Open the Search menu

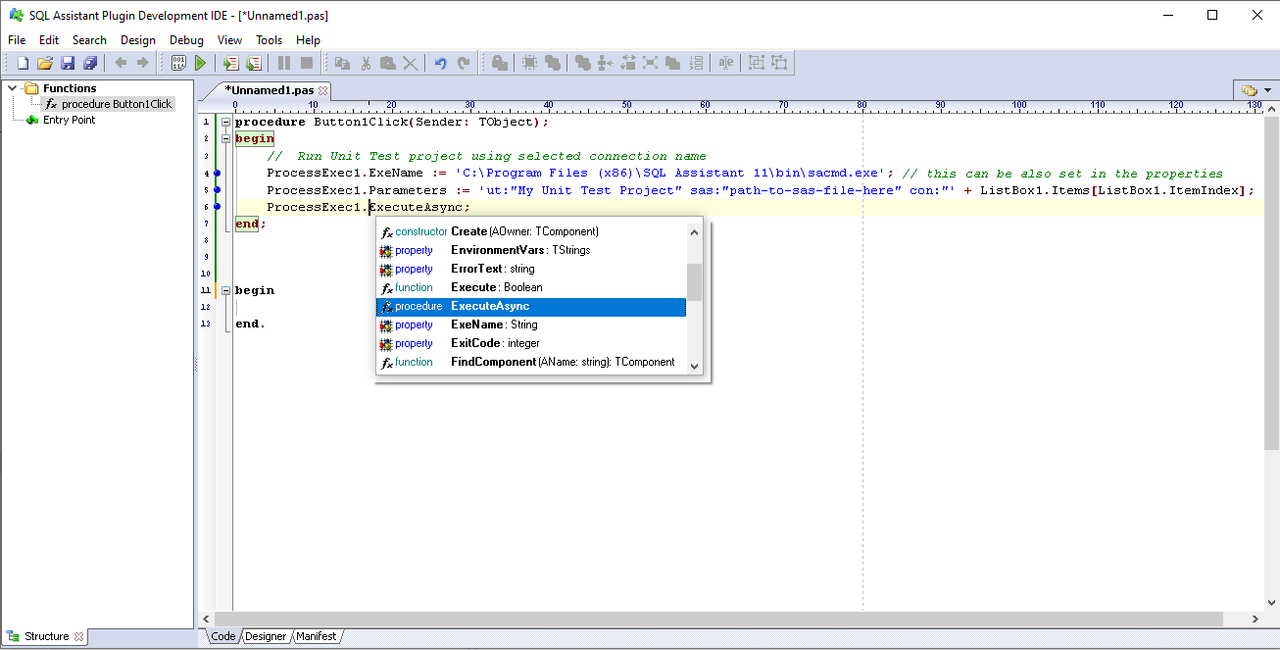(x=89, y=40)
